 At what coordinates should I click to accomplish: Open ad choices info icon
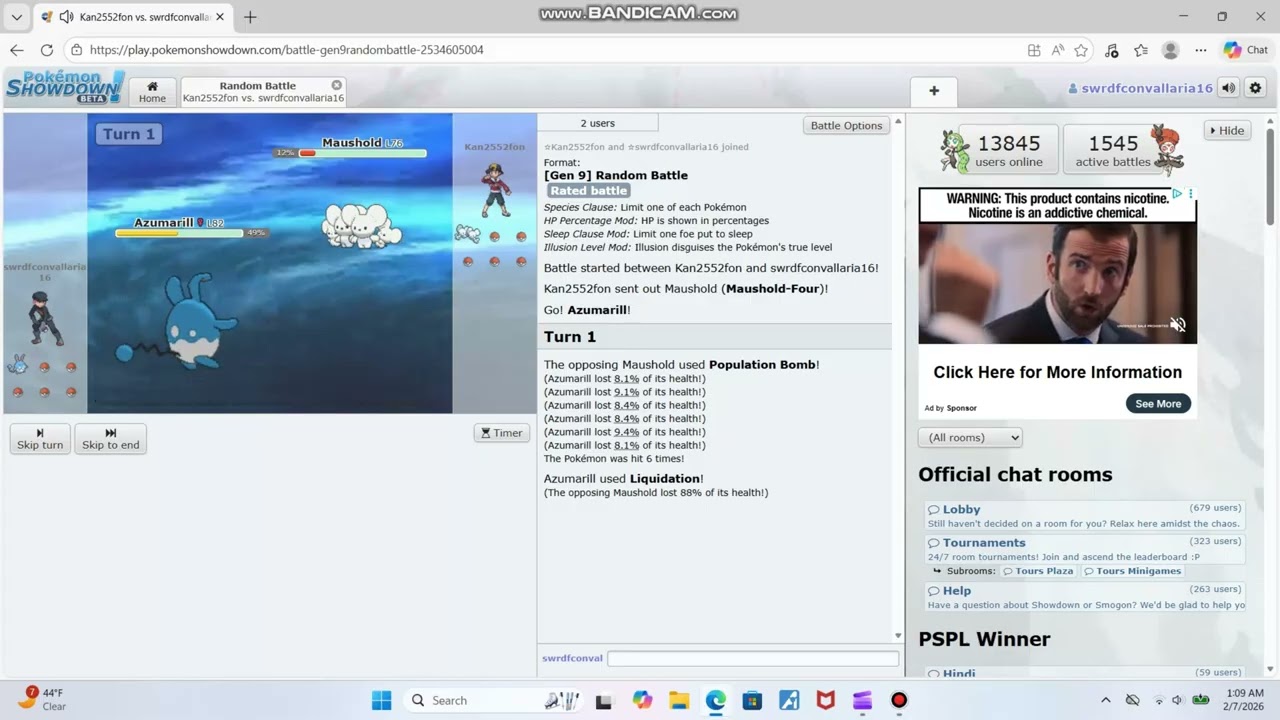(1177, 193)
